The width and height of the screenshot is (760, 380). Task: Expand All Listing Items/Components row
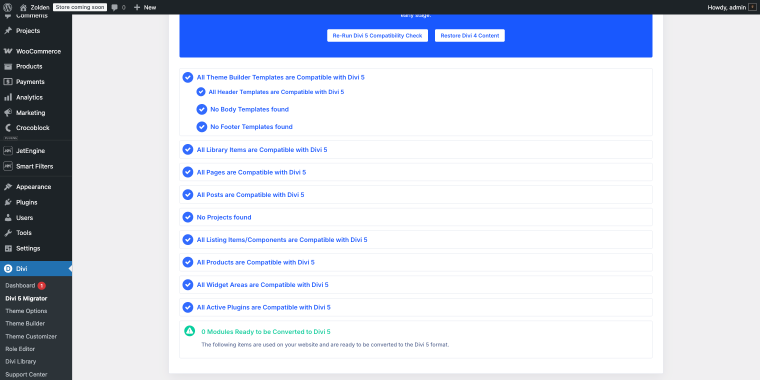(x=416, y=239)
